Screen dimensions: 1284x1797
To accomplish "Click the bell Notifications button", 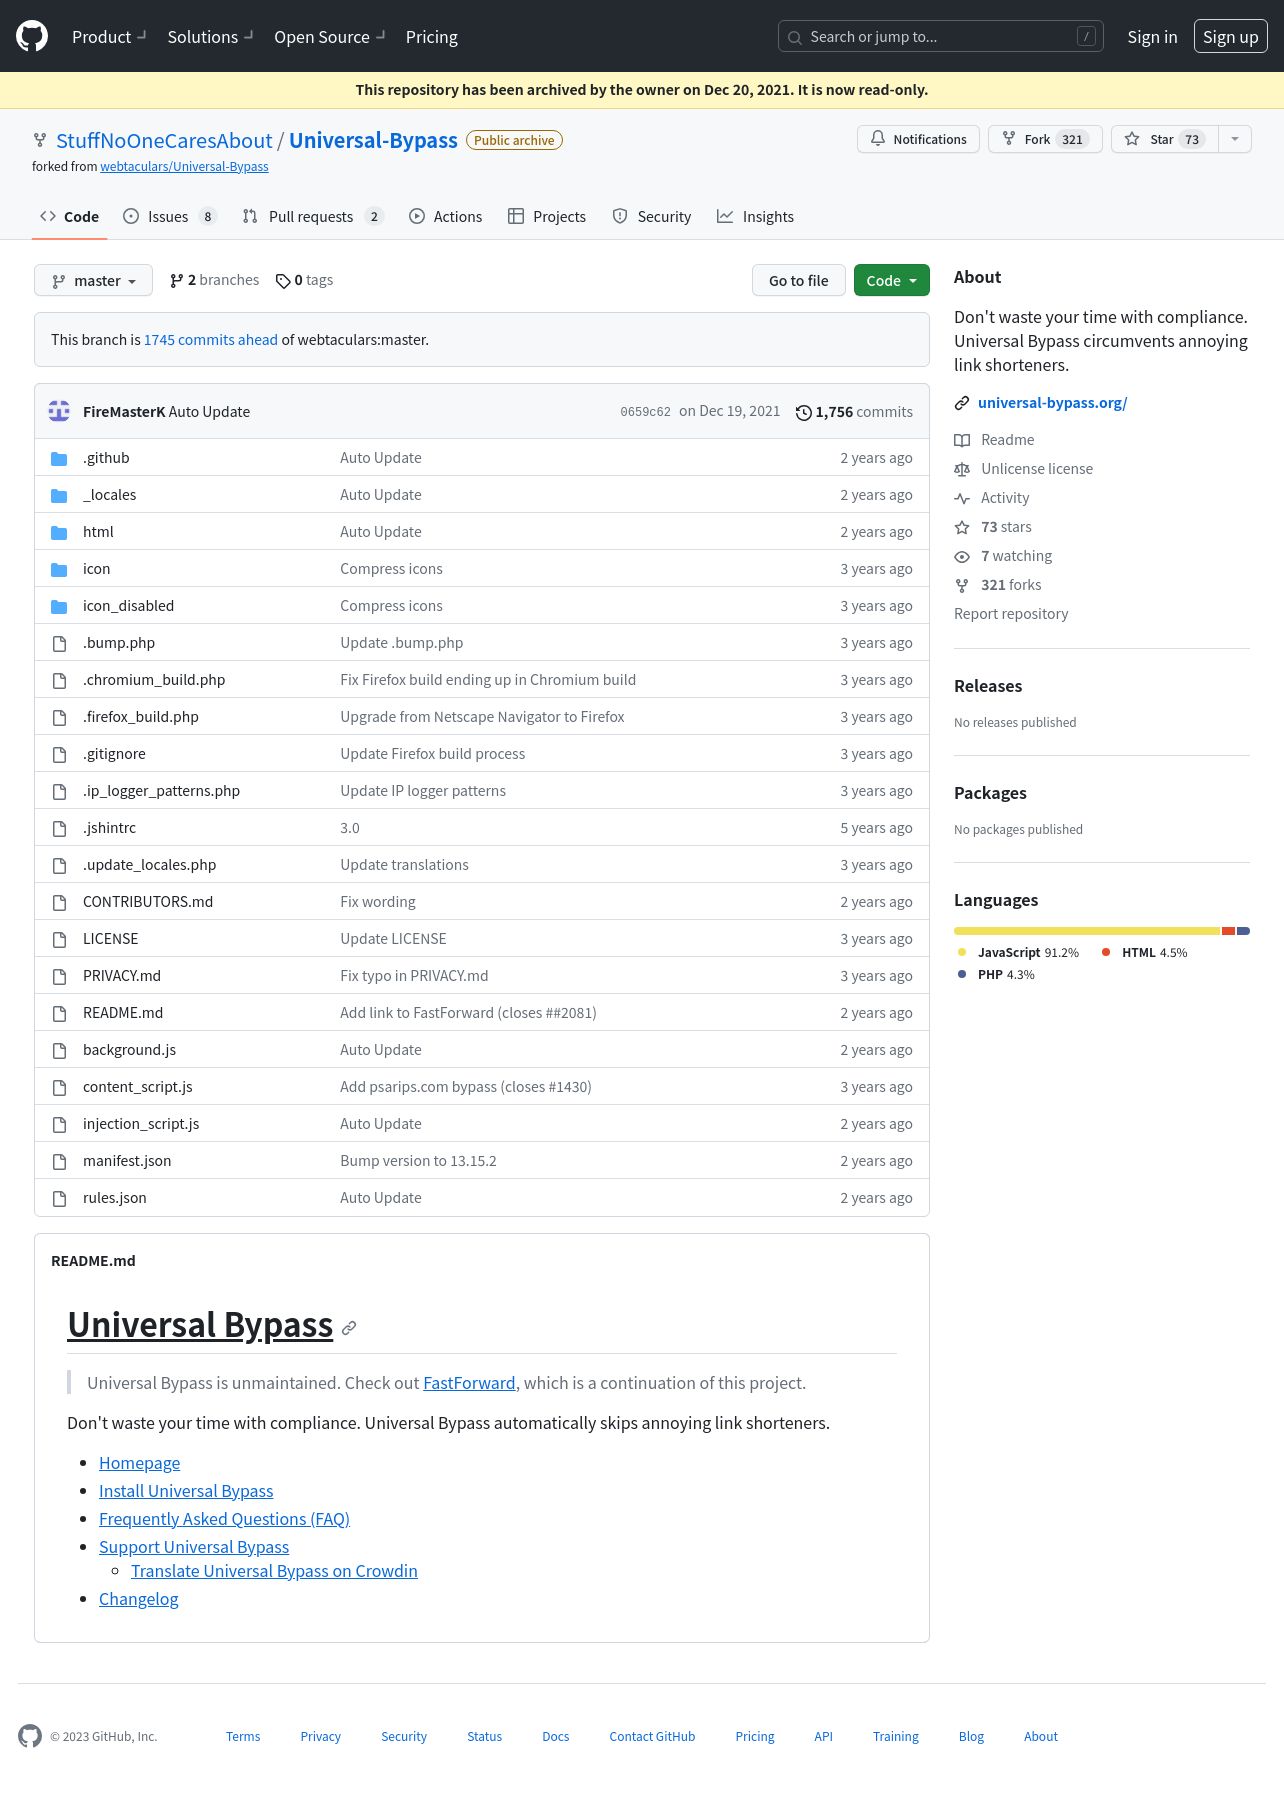I will [919, 139].
